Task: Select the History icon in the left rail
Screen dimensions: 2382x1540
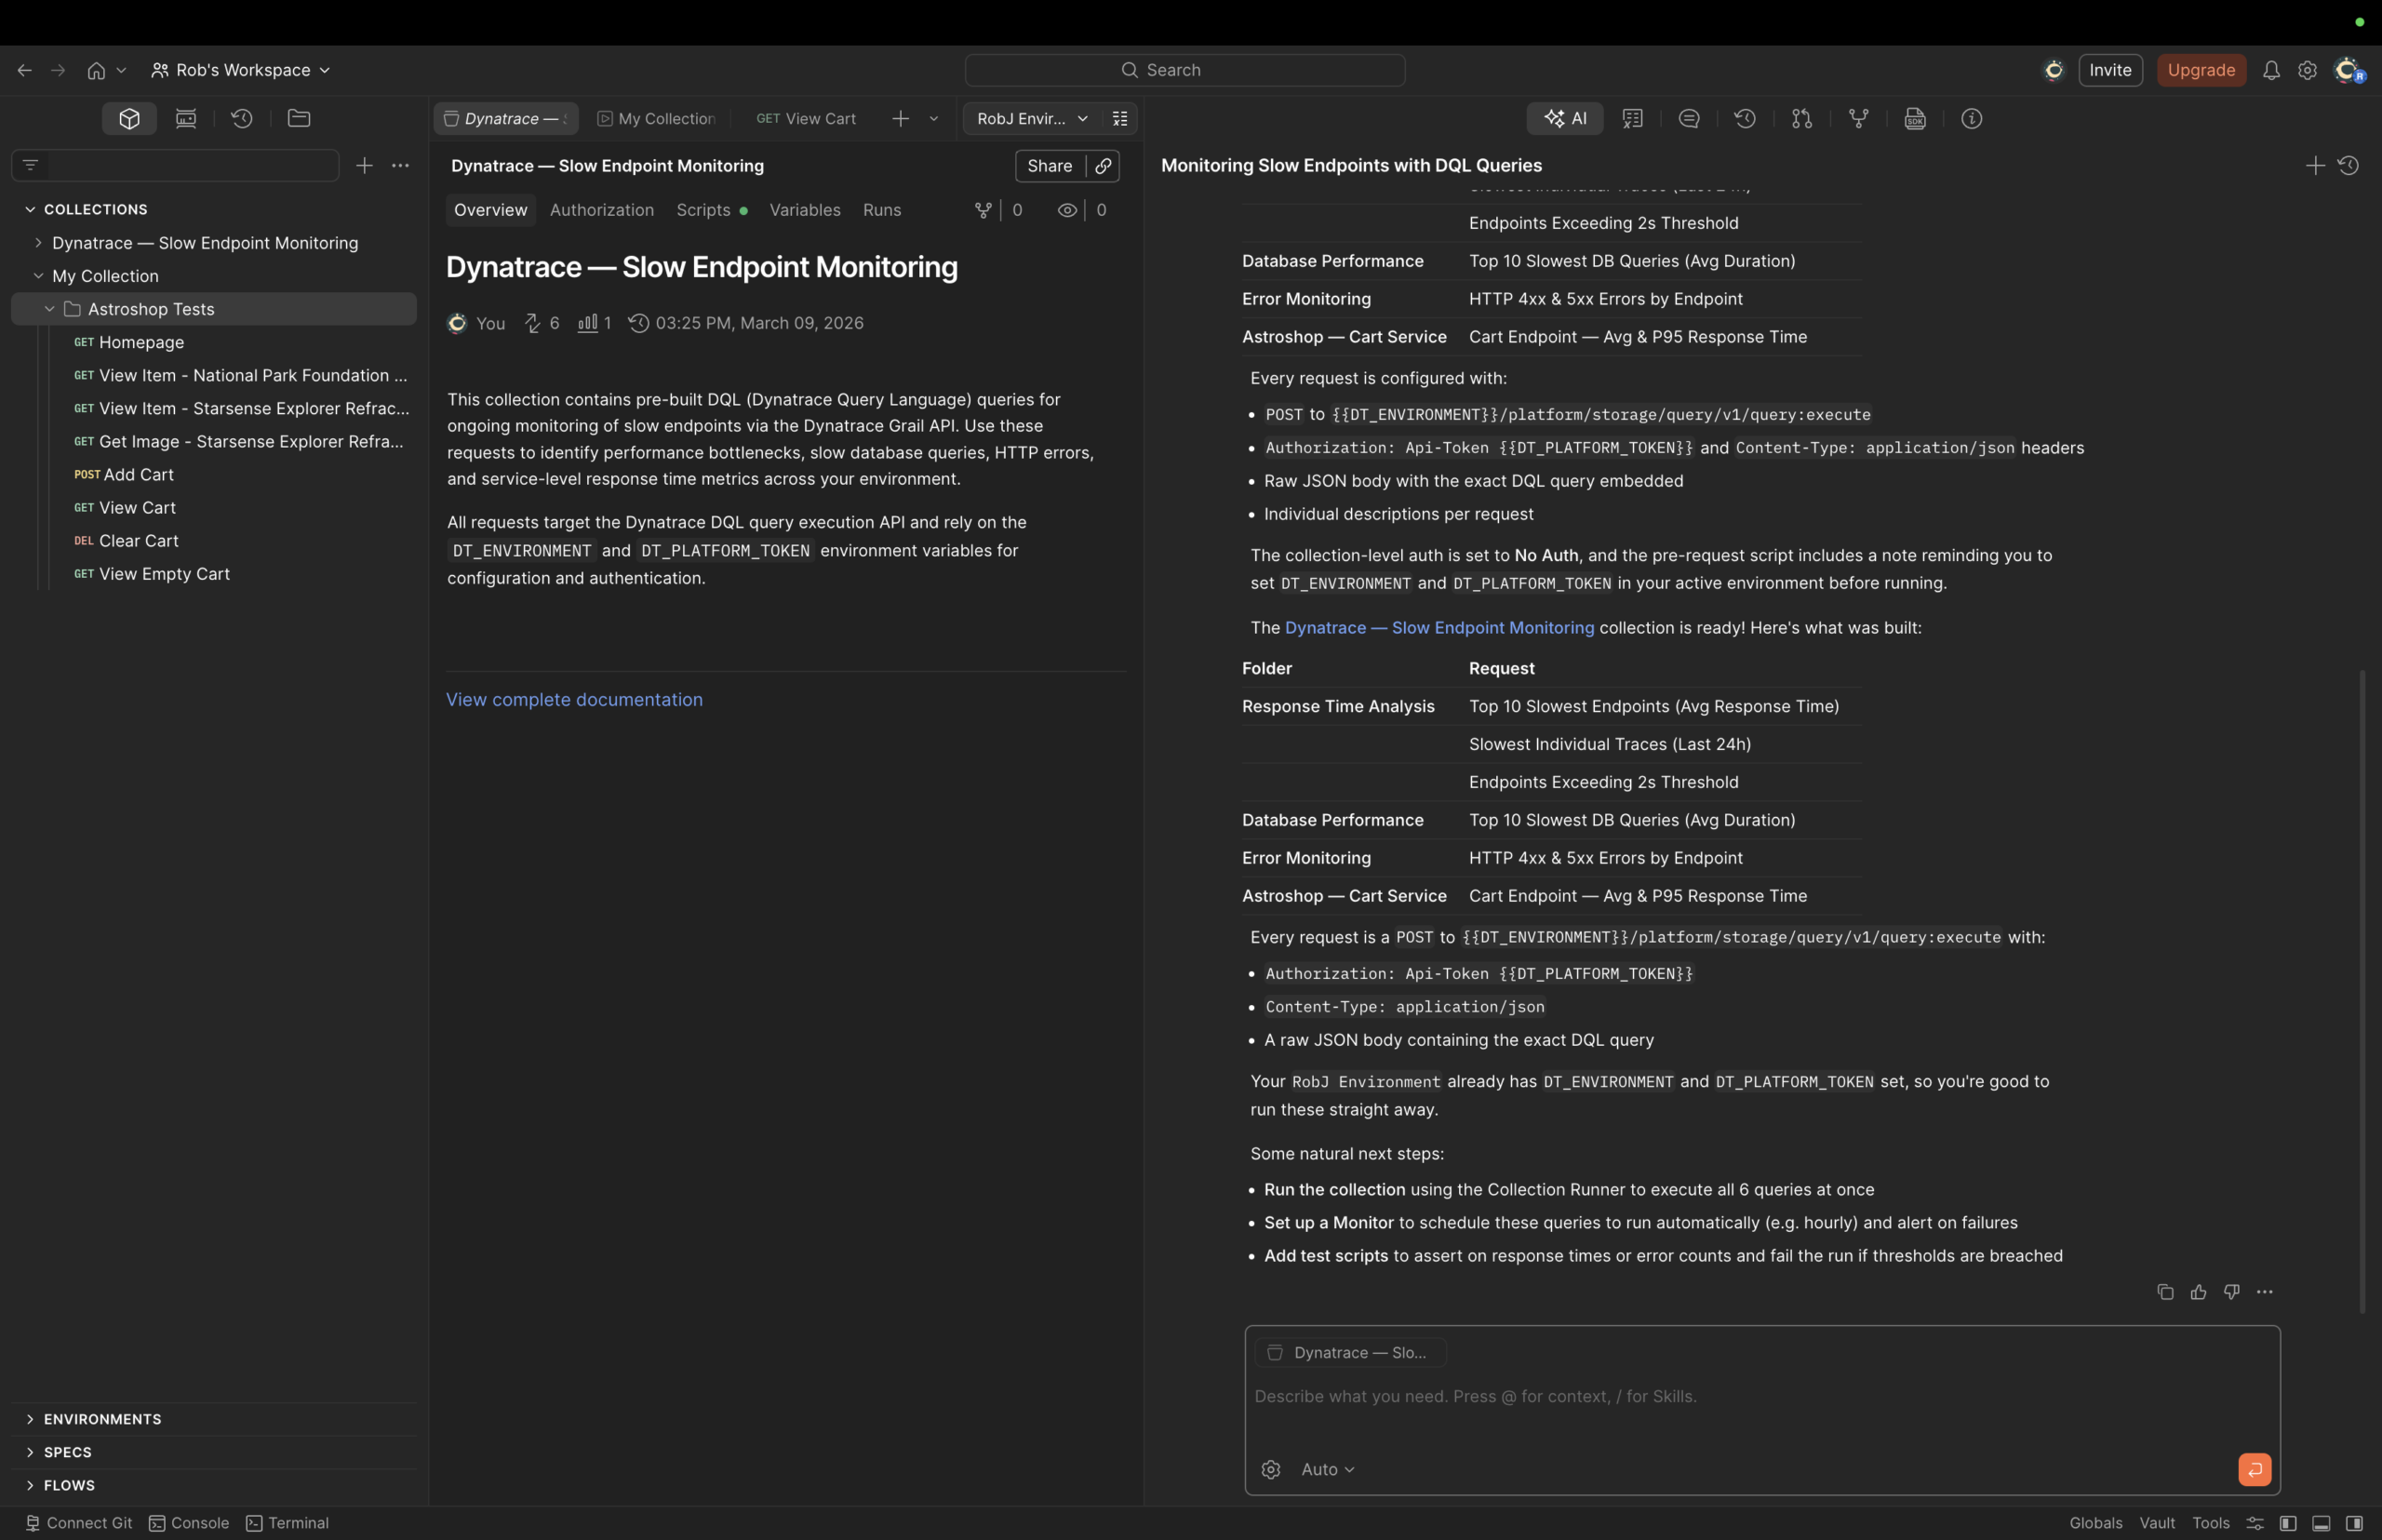Action: pyautogui.click(x=241, y=118)
